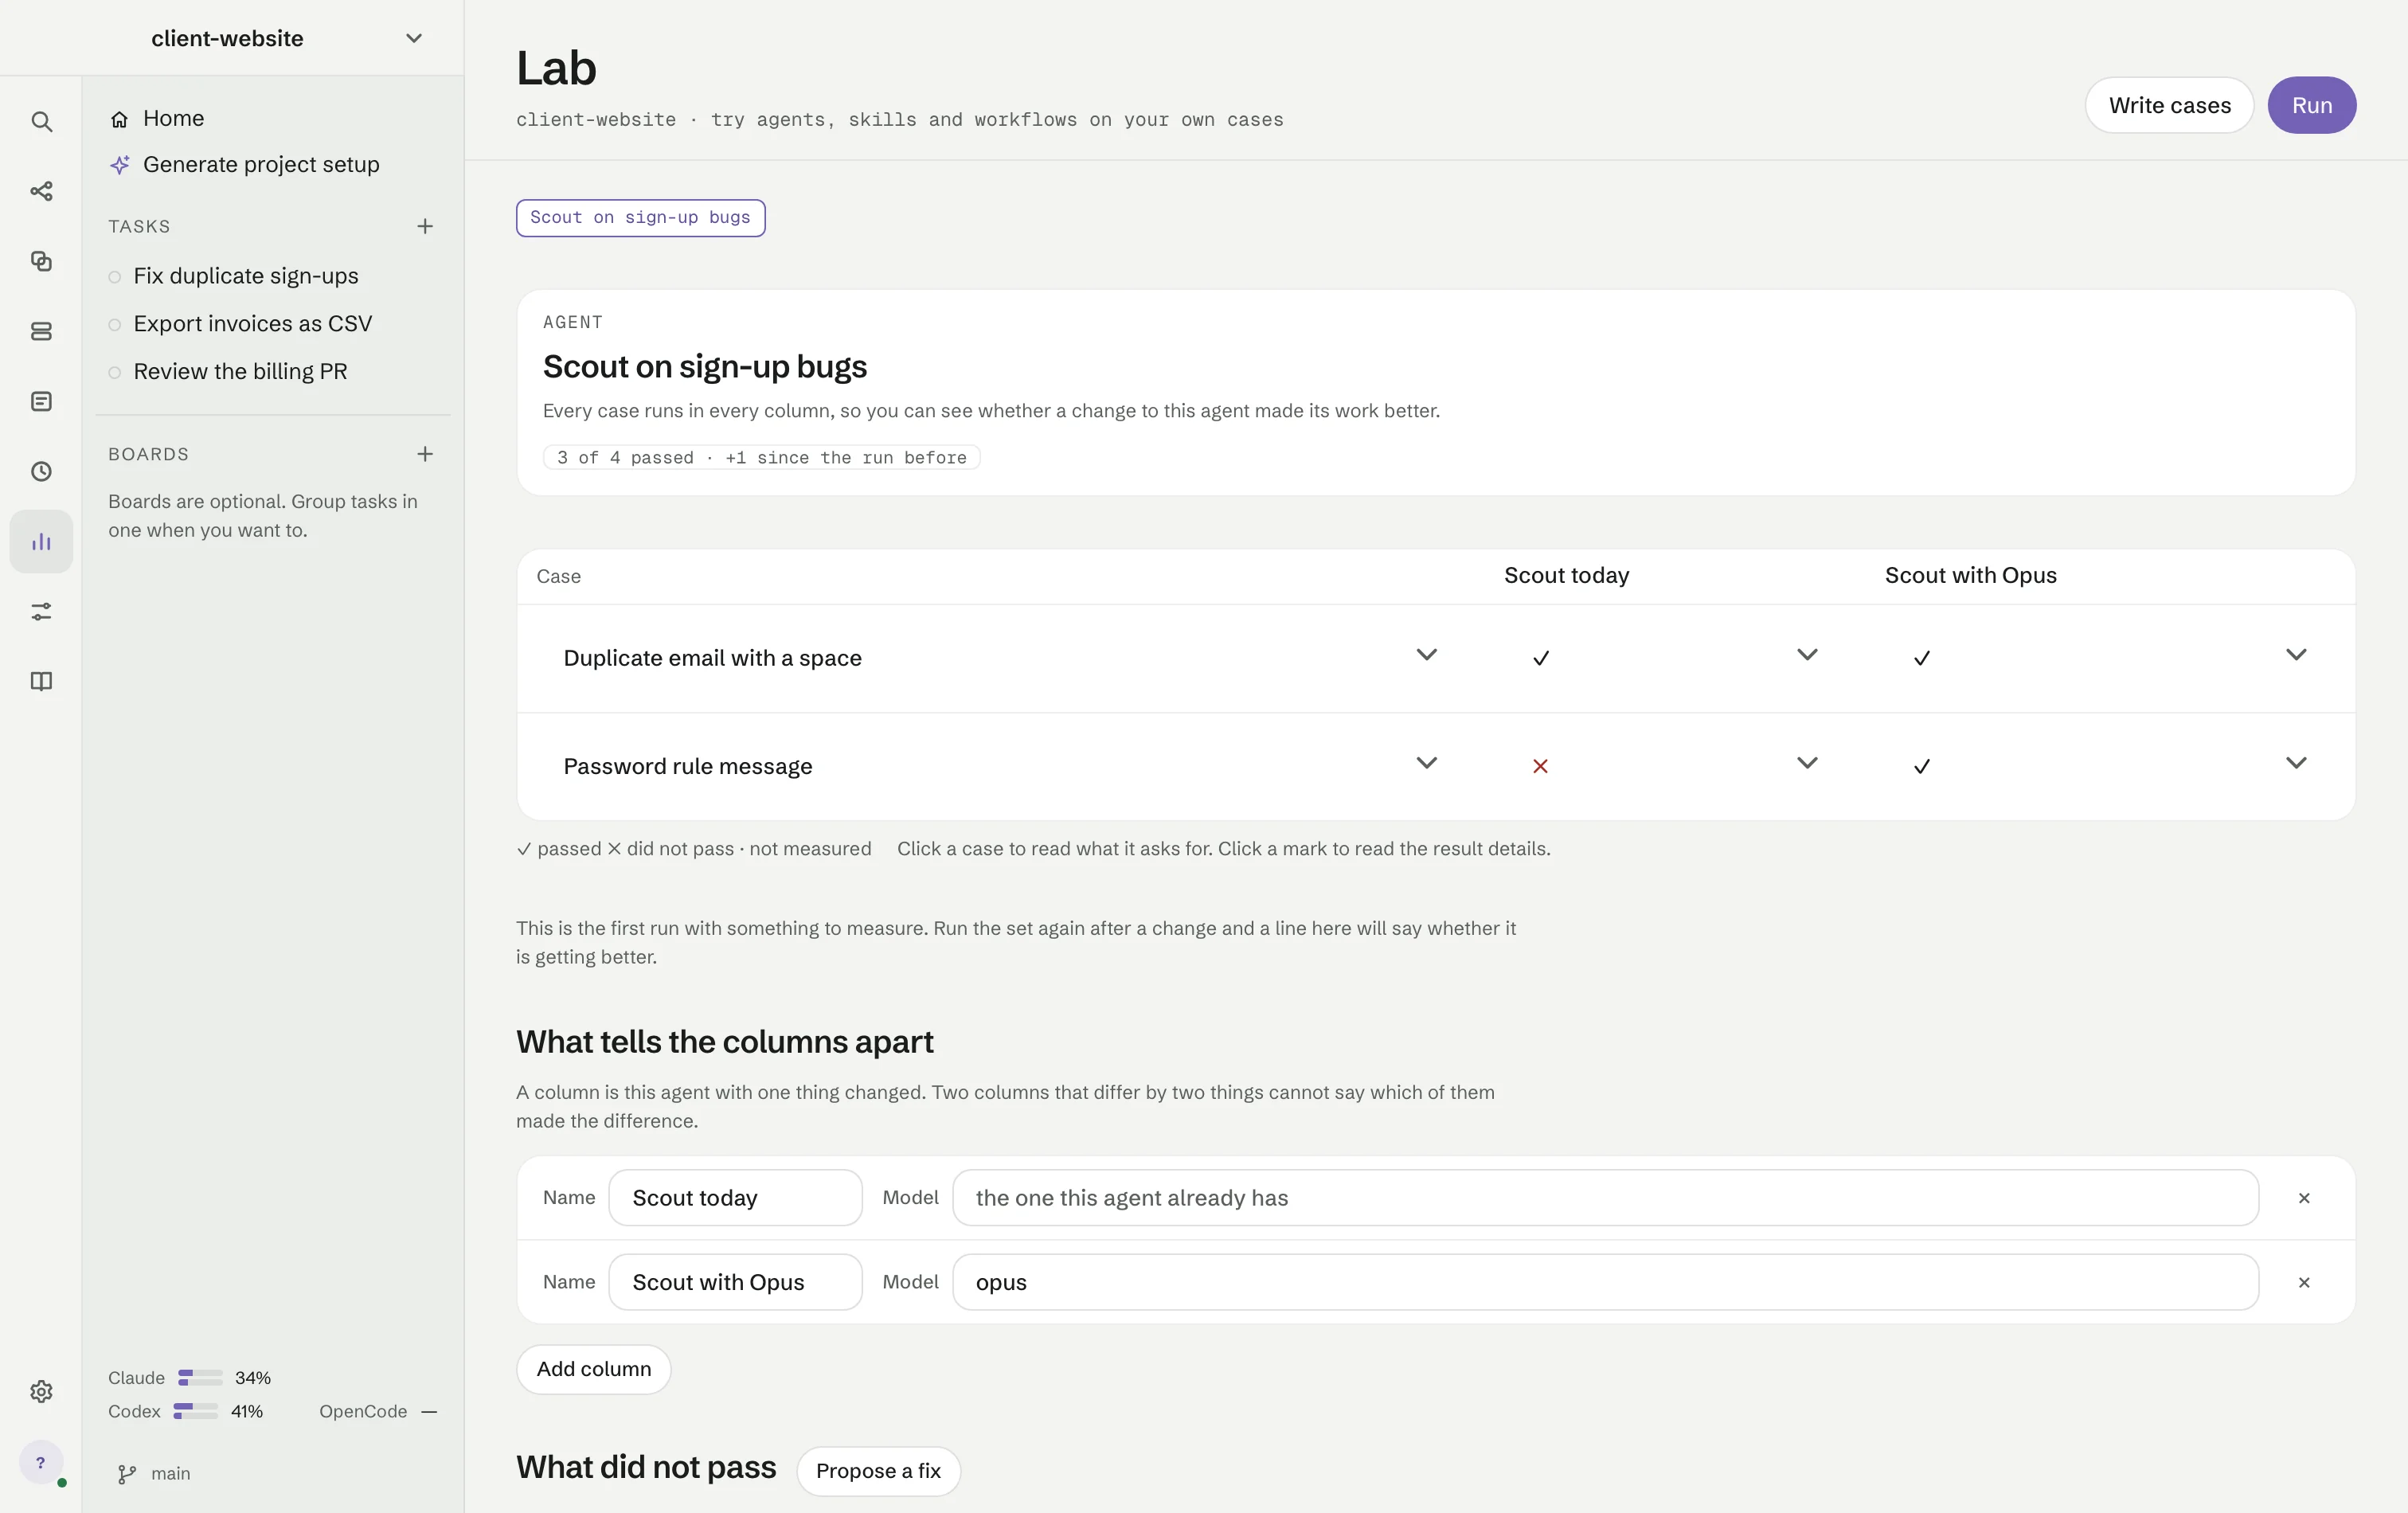
Task: Click Propose a fix button
Action: [878, 1471]
